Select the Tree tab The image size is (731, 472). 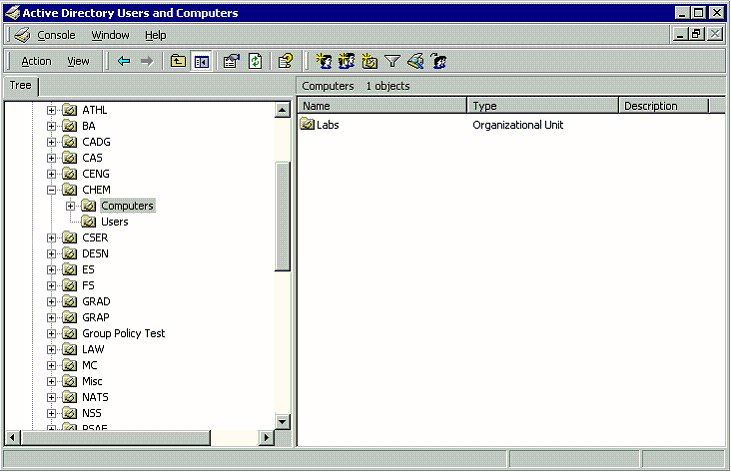coord(21,86)
